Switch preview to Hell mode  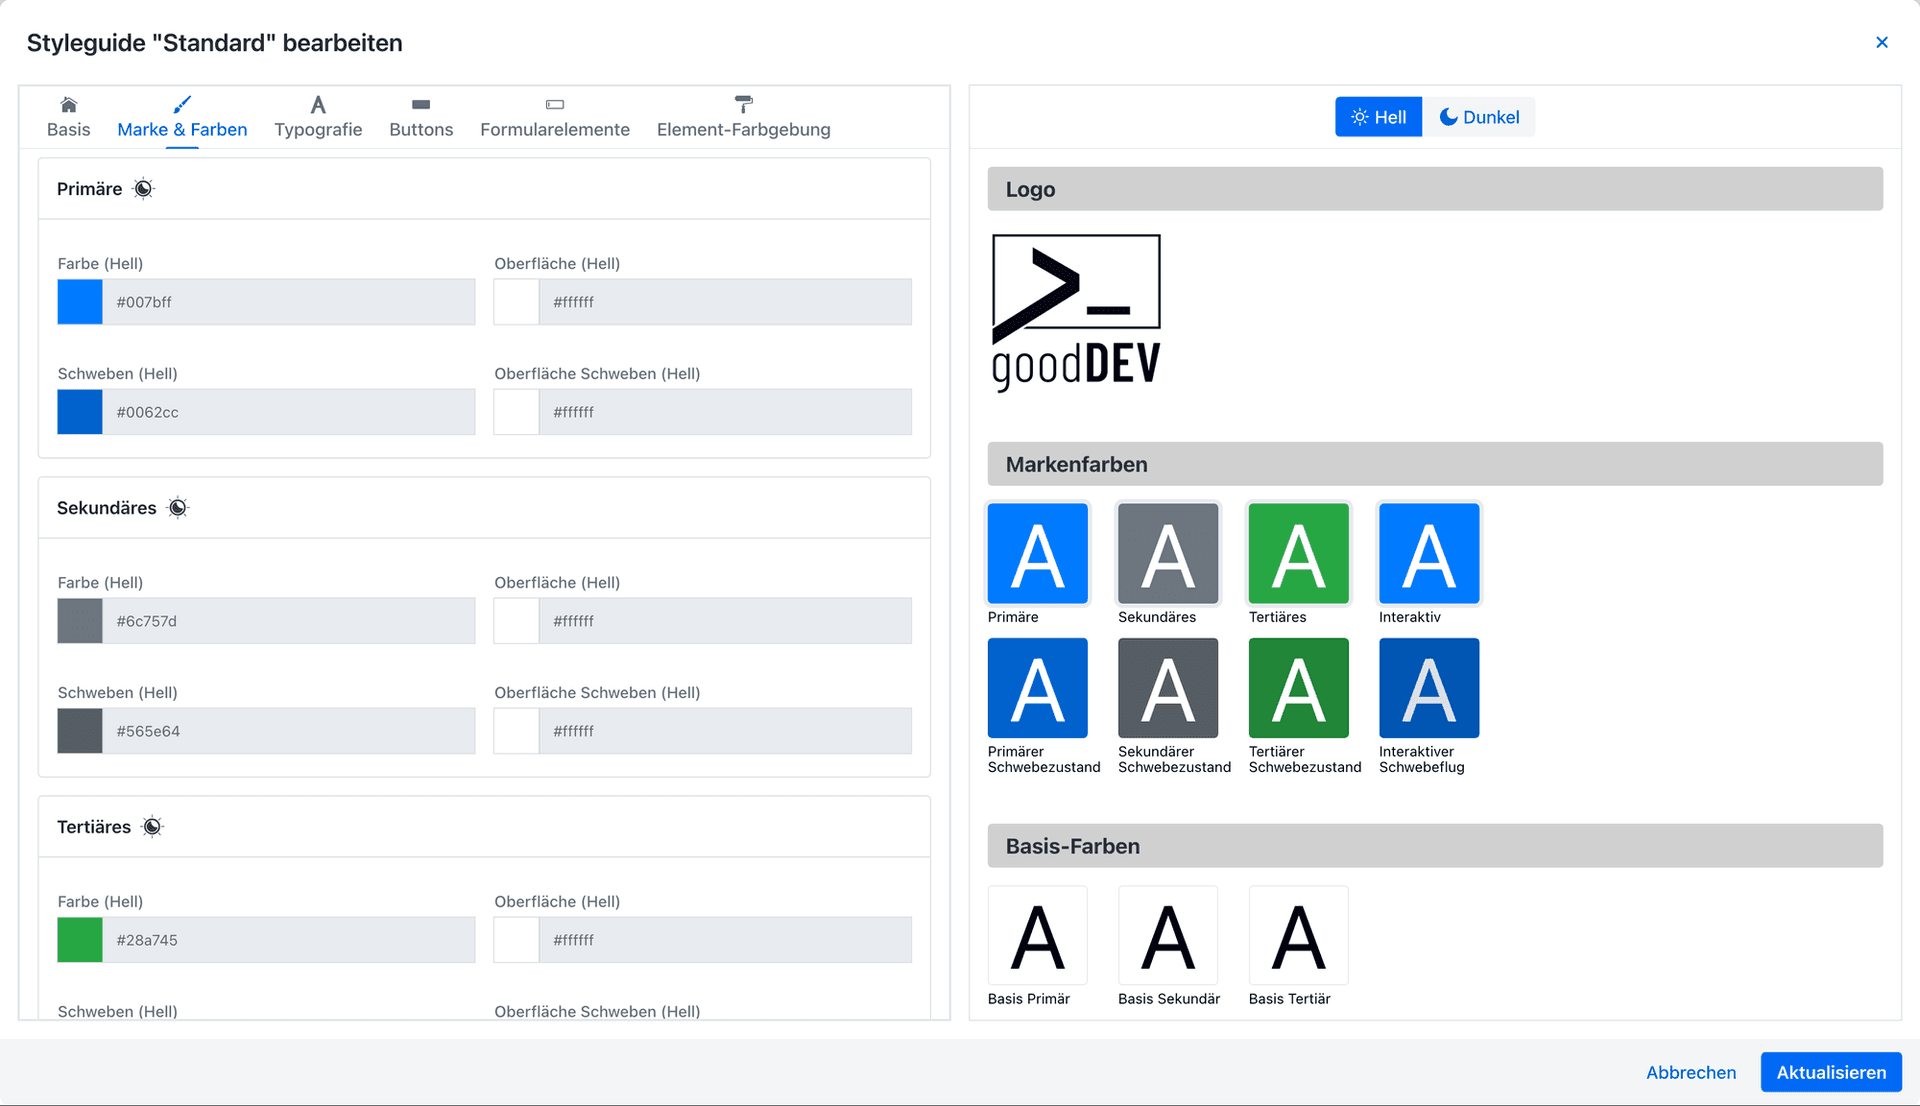pos(1378,117)
